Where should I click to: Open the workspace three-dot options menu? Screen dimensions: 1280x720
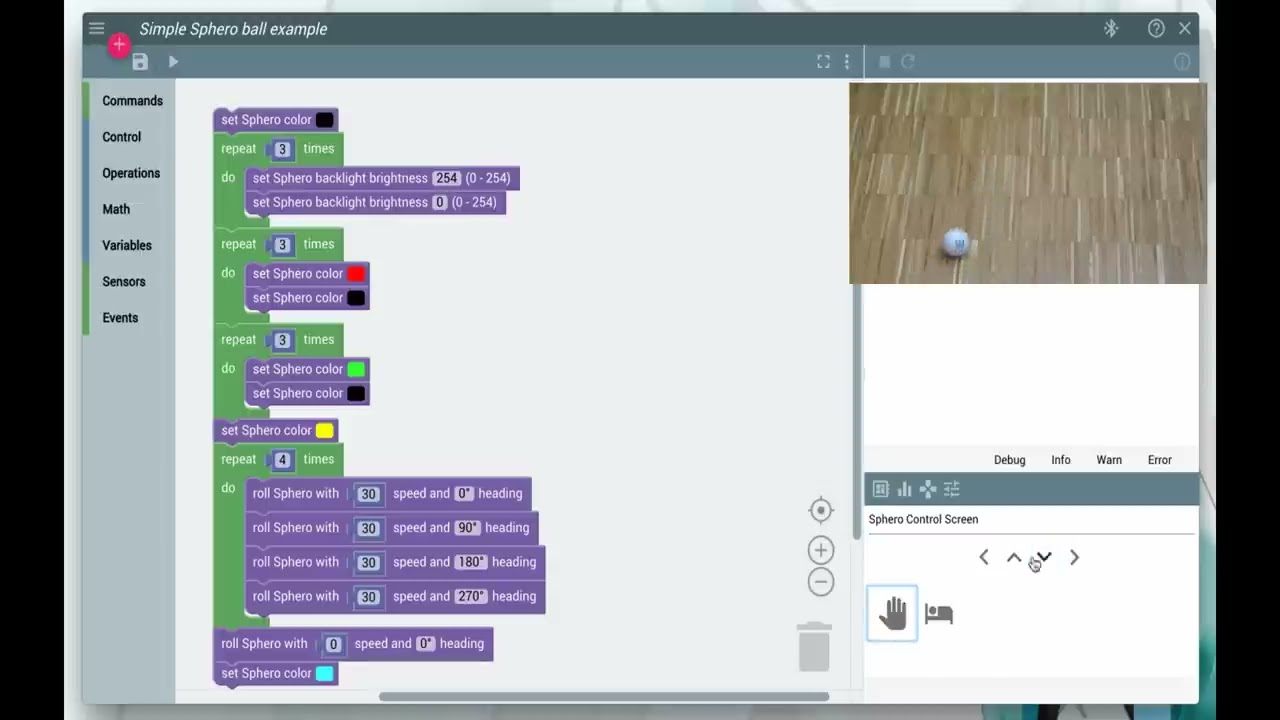[x=847, y=62]
